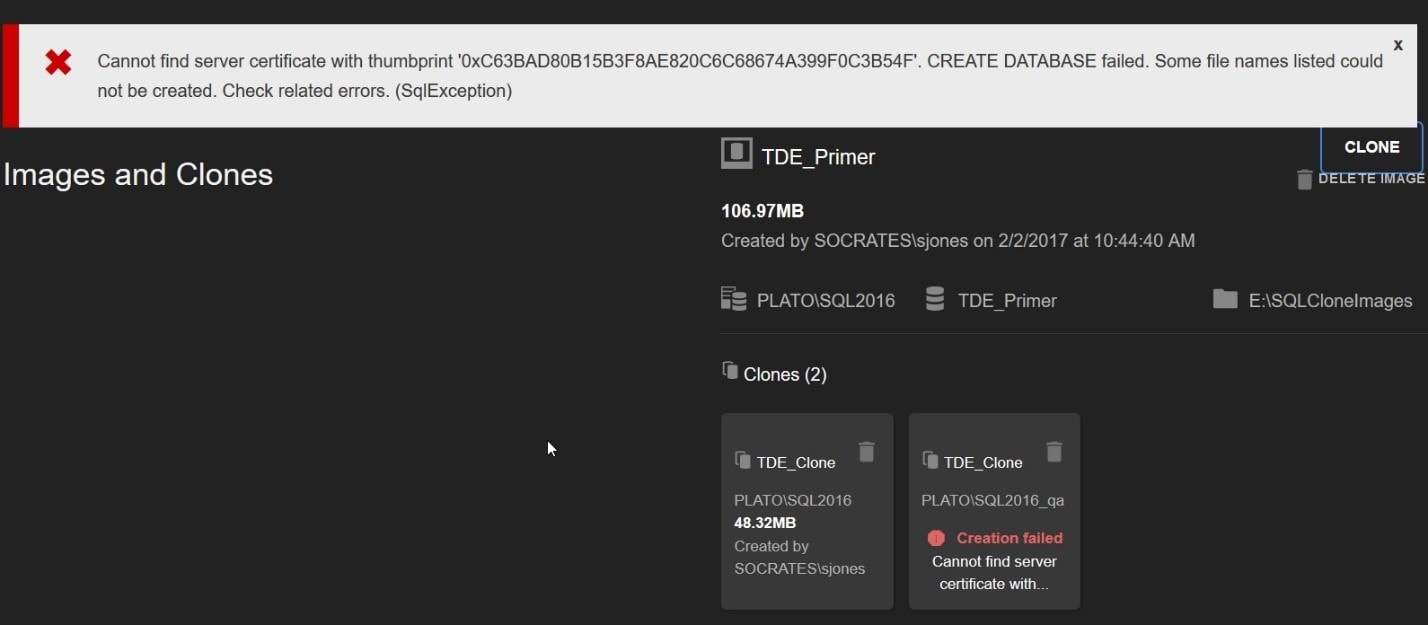Click the red error cross in the banner
The height and width of the screenshot is (625, 1428).
[58, 61]
